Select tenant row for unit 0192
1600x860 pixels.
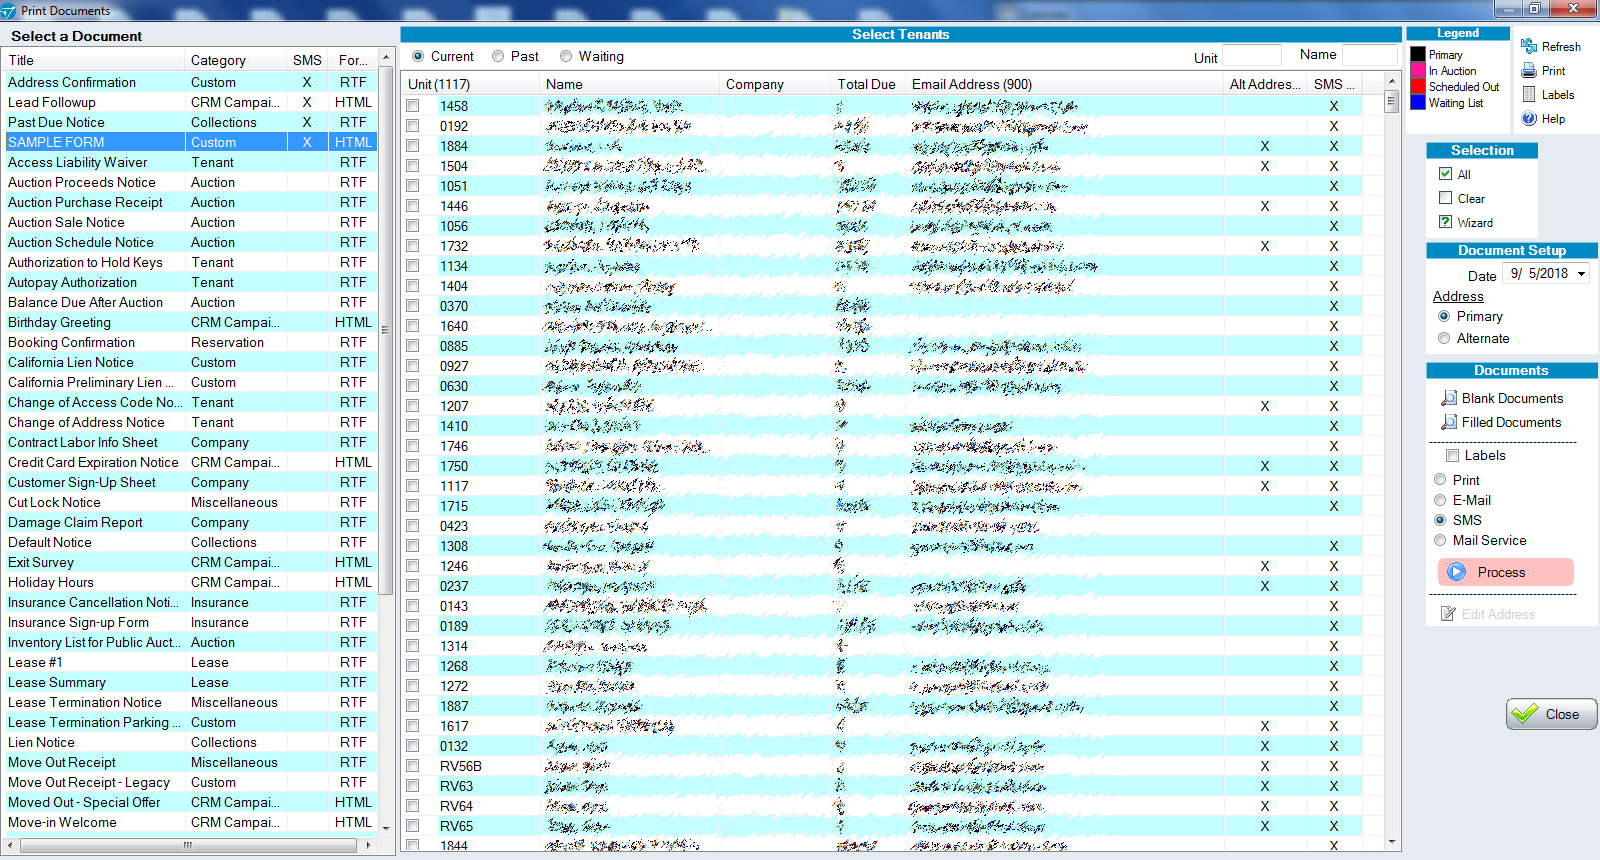point(892,126)
